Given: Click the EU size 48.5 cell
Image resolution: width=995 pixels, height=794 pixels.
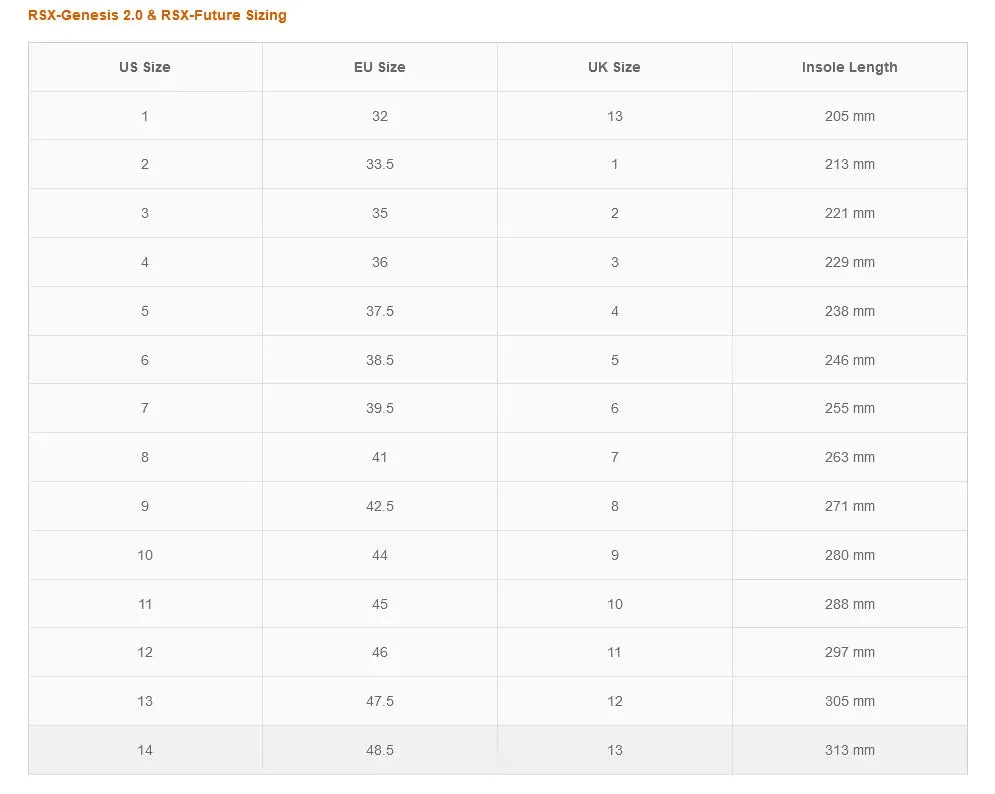Looking at the screenshot, I should coord(380,750).
